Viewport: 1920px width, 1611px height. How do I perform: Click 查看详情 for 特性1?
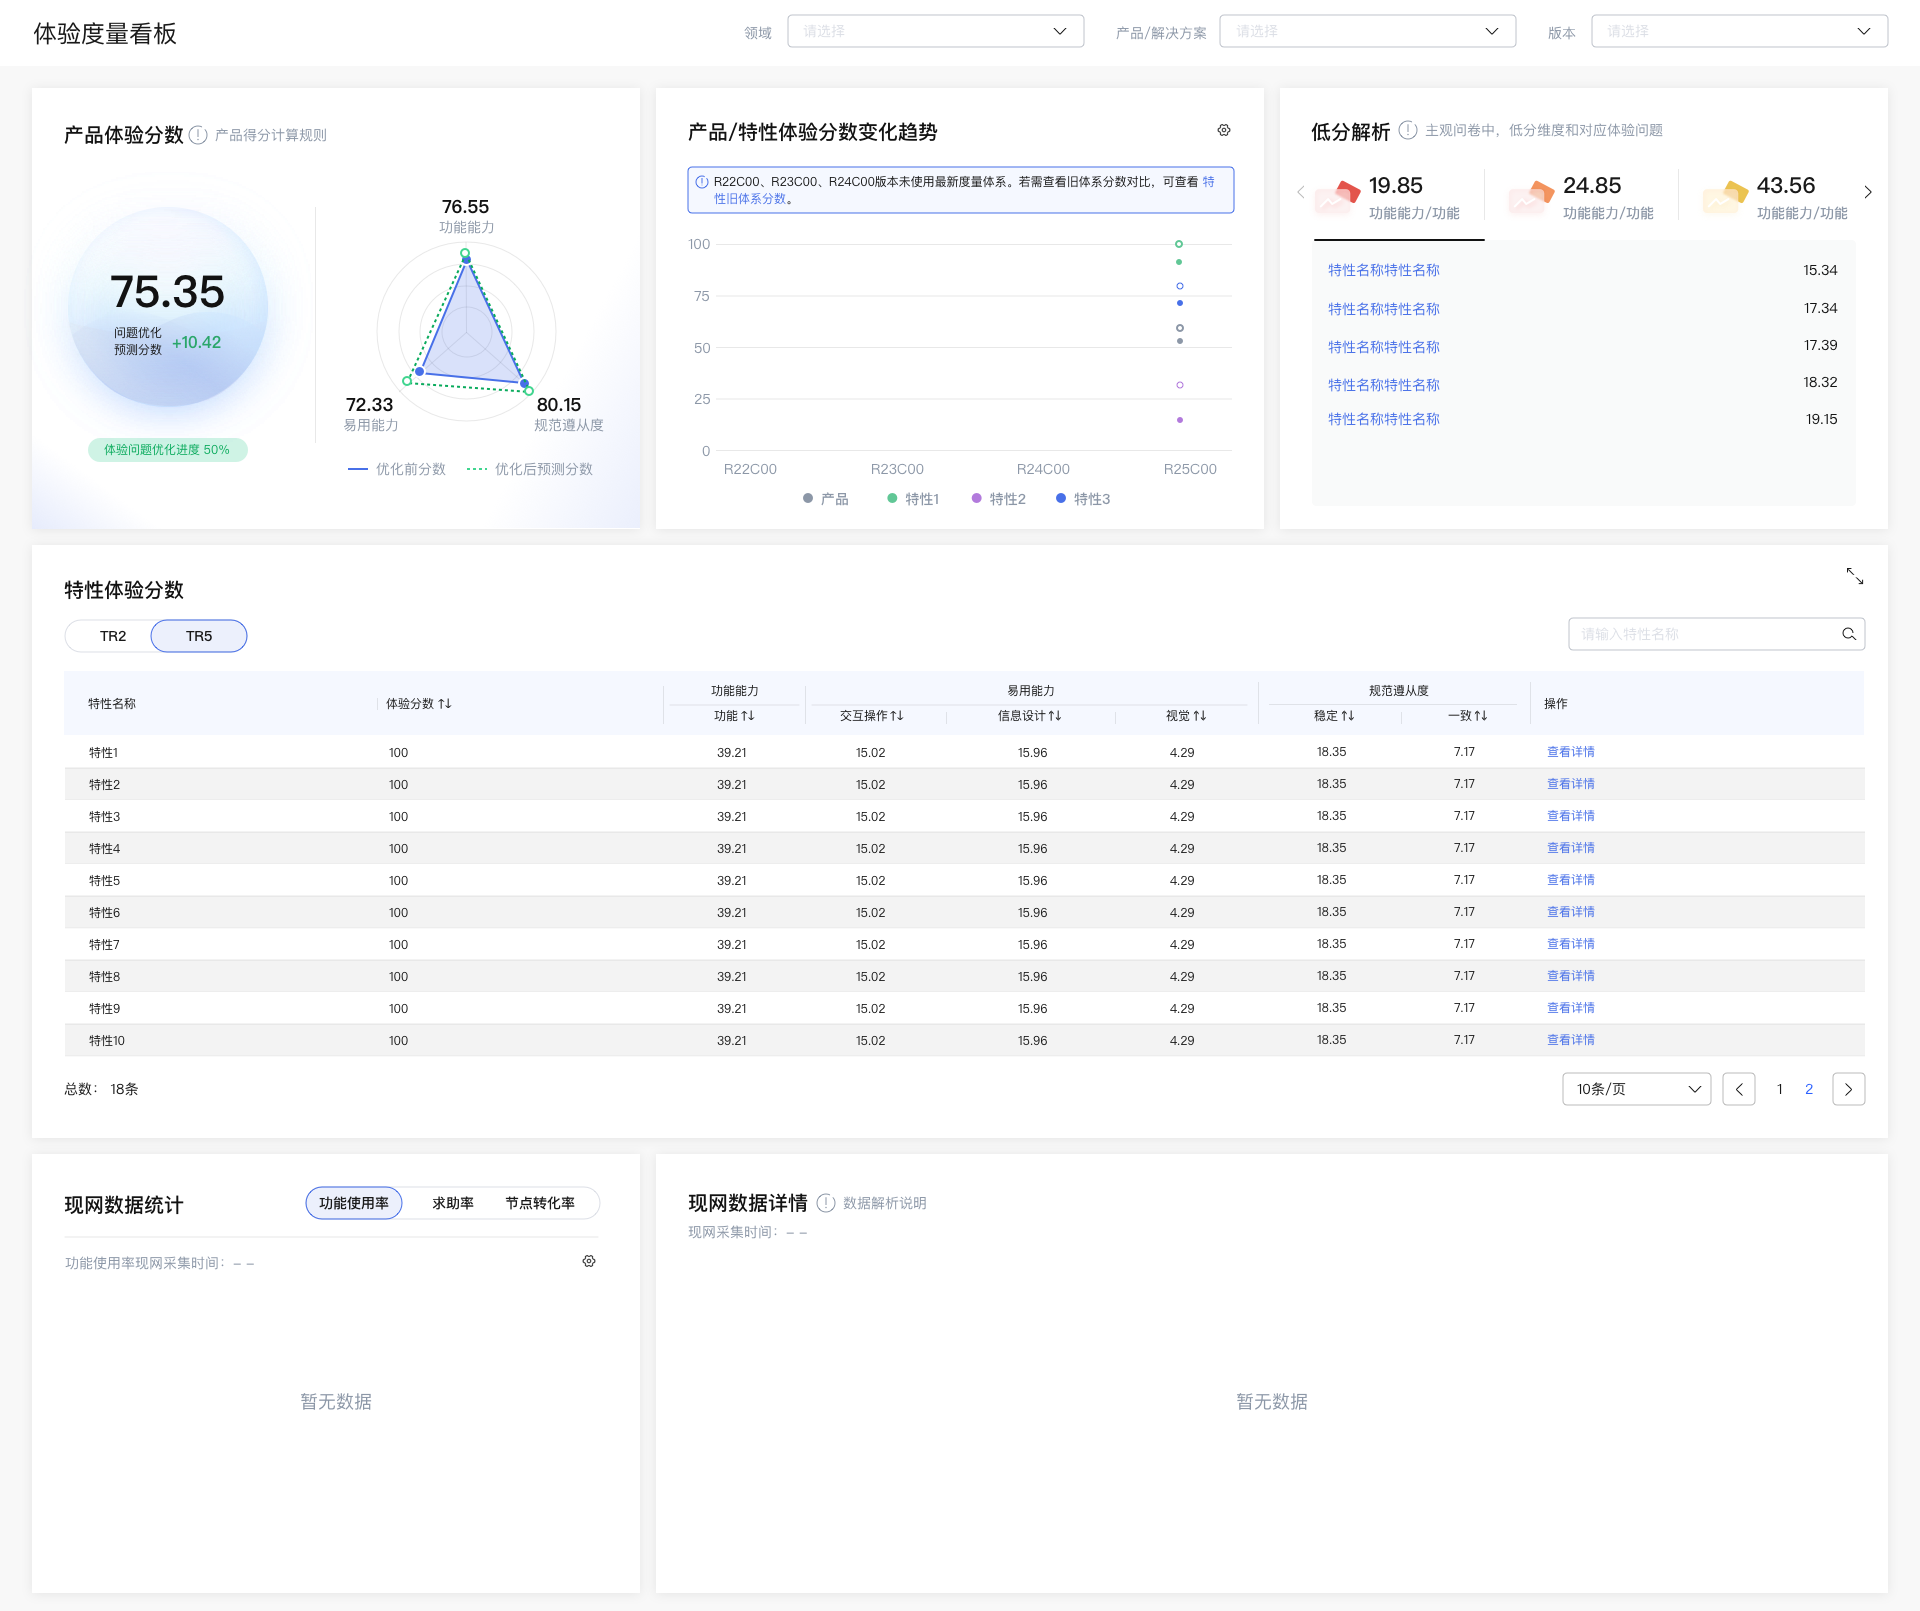click(x=1571, y=752)
